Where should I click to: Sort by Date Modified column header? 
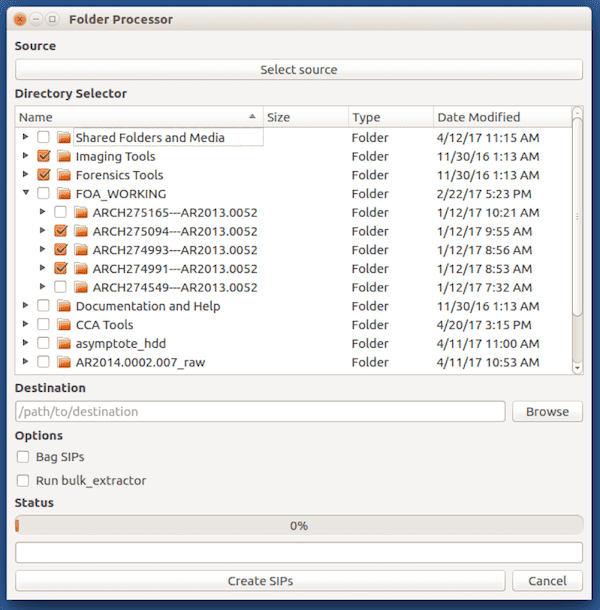(502, 117)
